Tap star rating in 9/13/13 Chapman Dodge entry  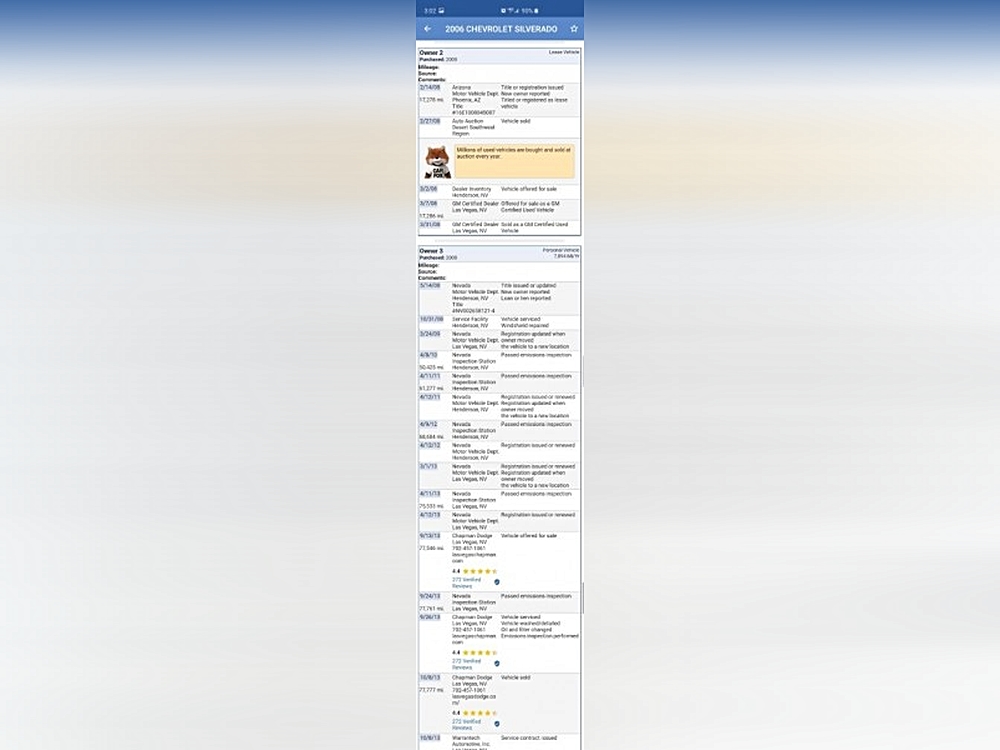[x=479, y=572]
